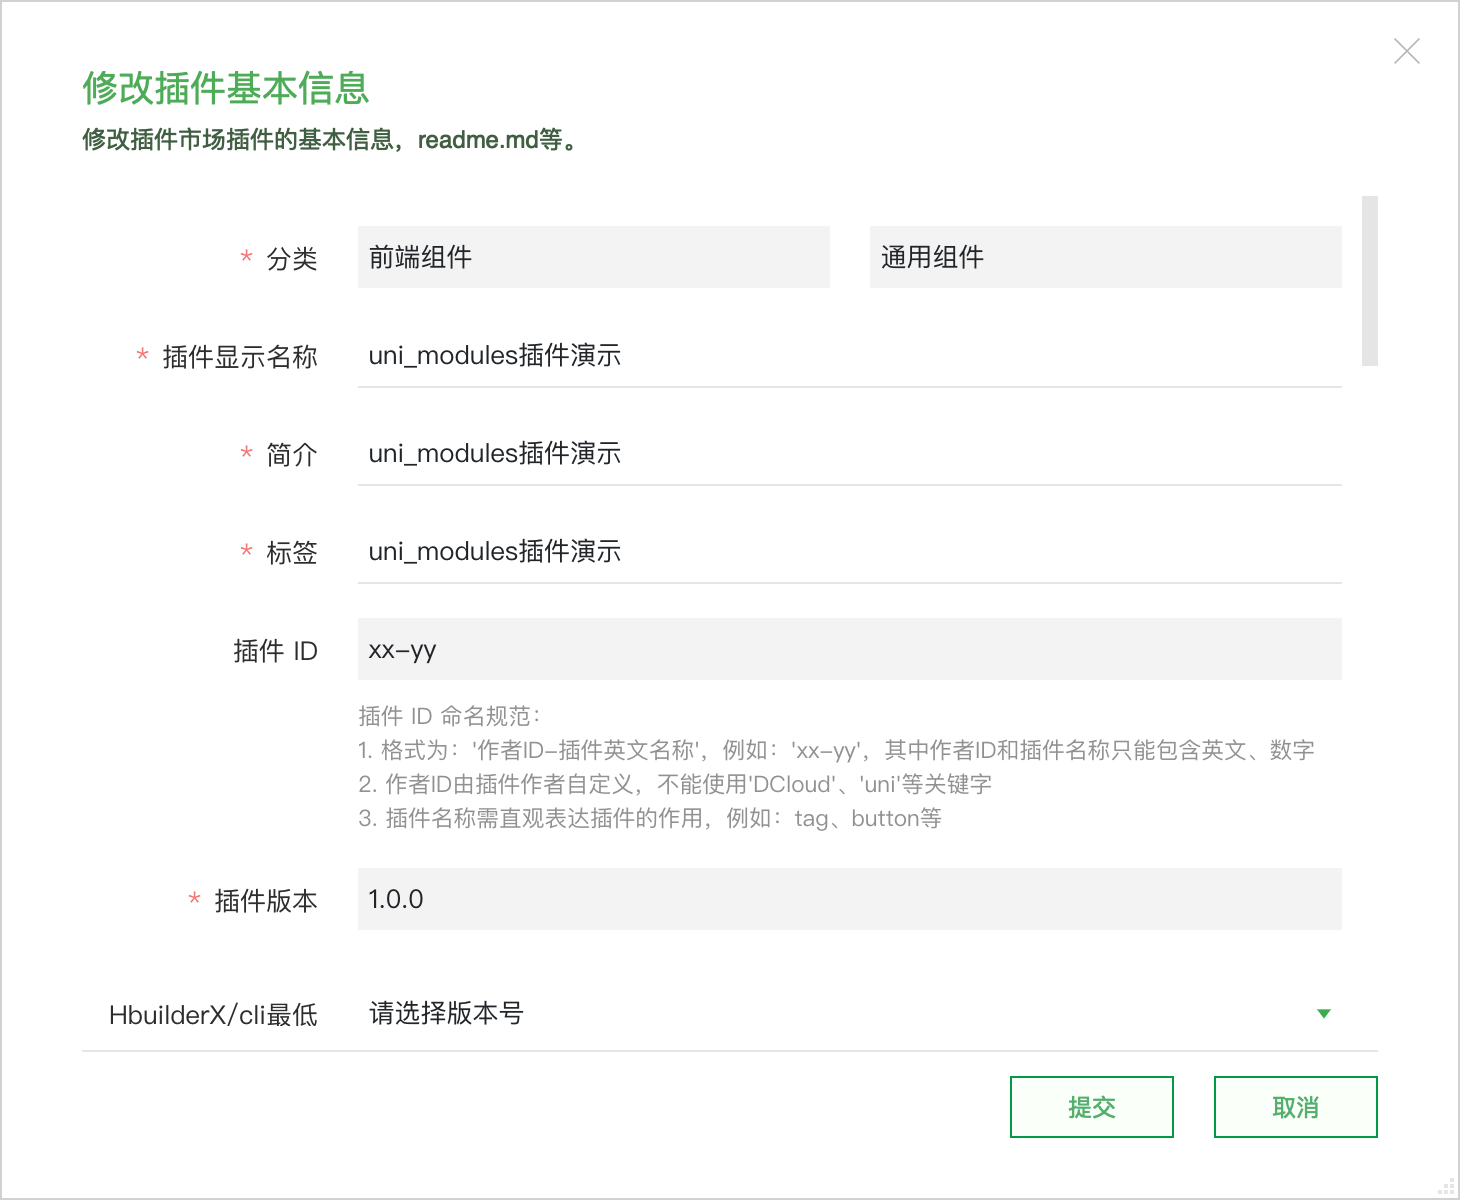This screenshot has width=1460, height=1200.
Task: Click the 标签 tags input field
Action: point(850,552)
